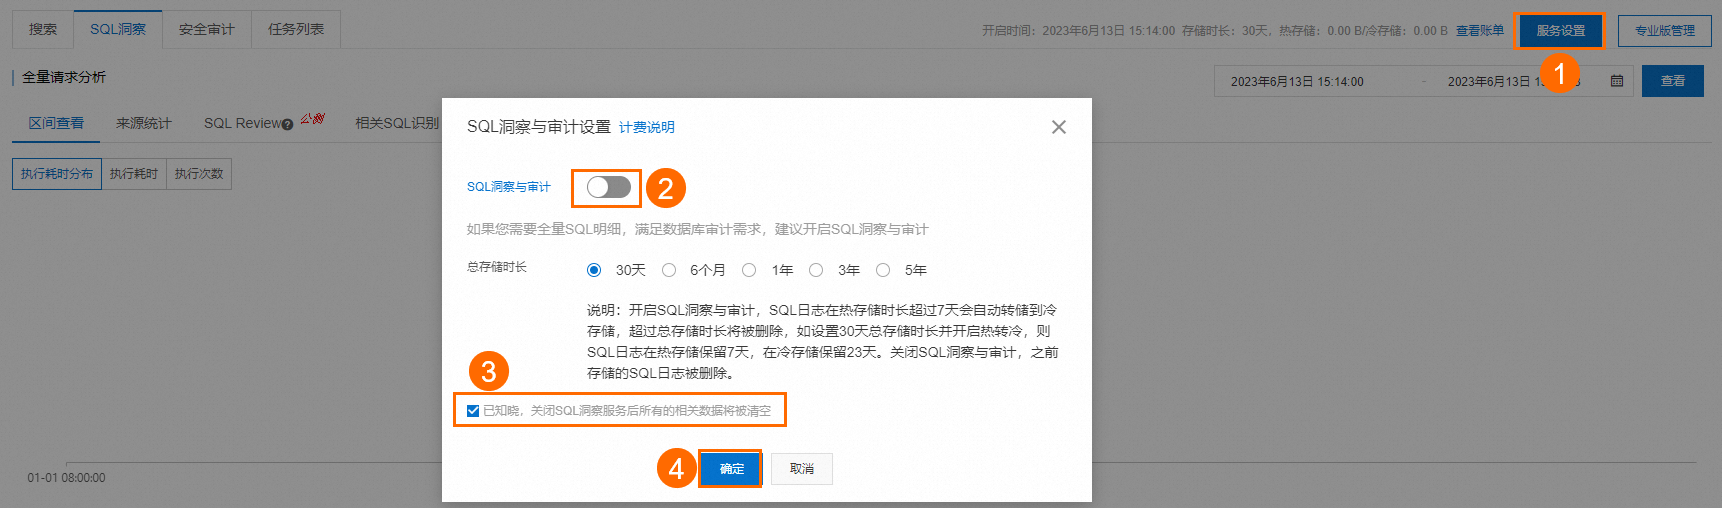Select 30天 storage duration
This screenshot has height=508, width=1722.
pyautogui.click(x=594, y=270)
